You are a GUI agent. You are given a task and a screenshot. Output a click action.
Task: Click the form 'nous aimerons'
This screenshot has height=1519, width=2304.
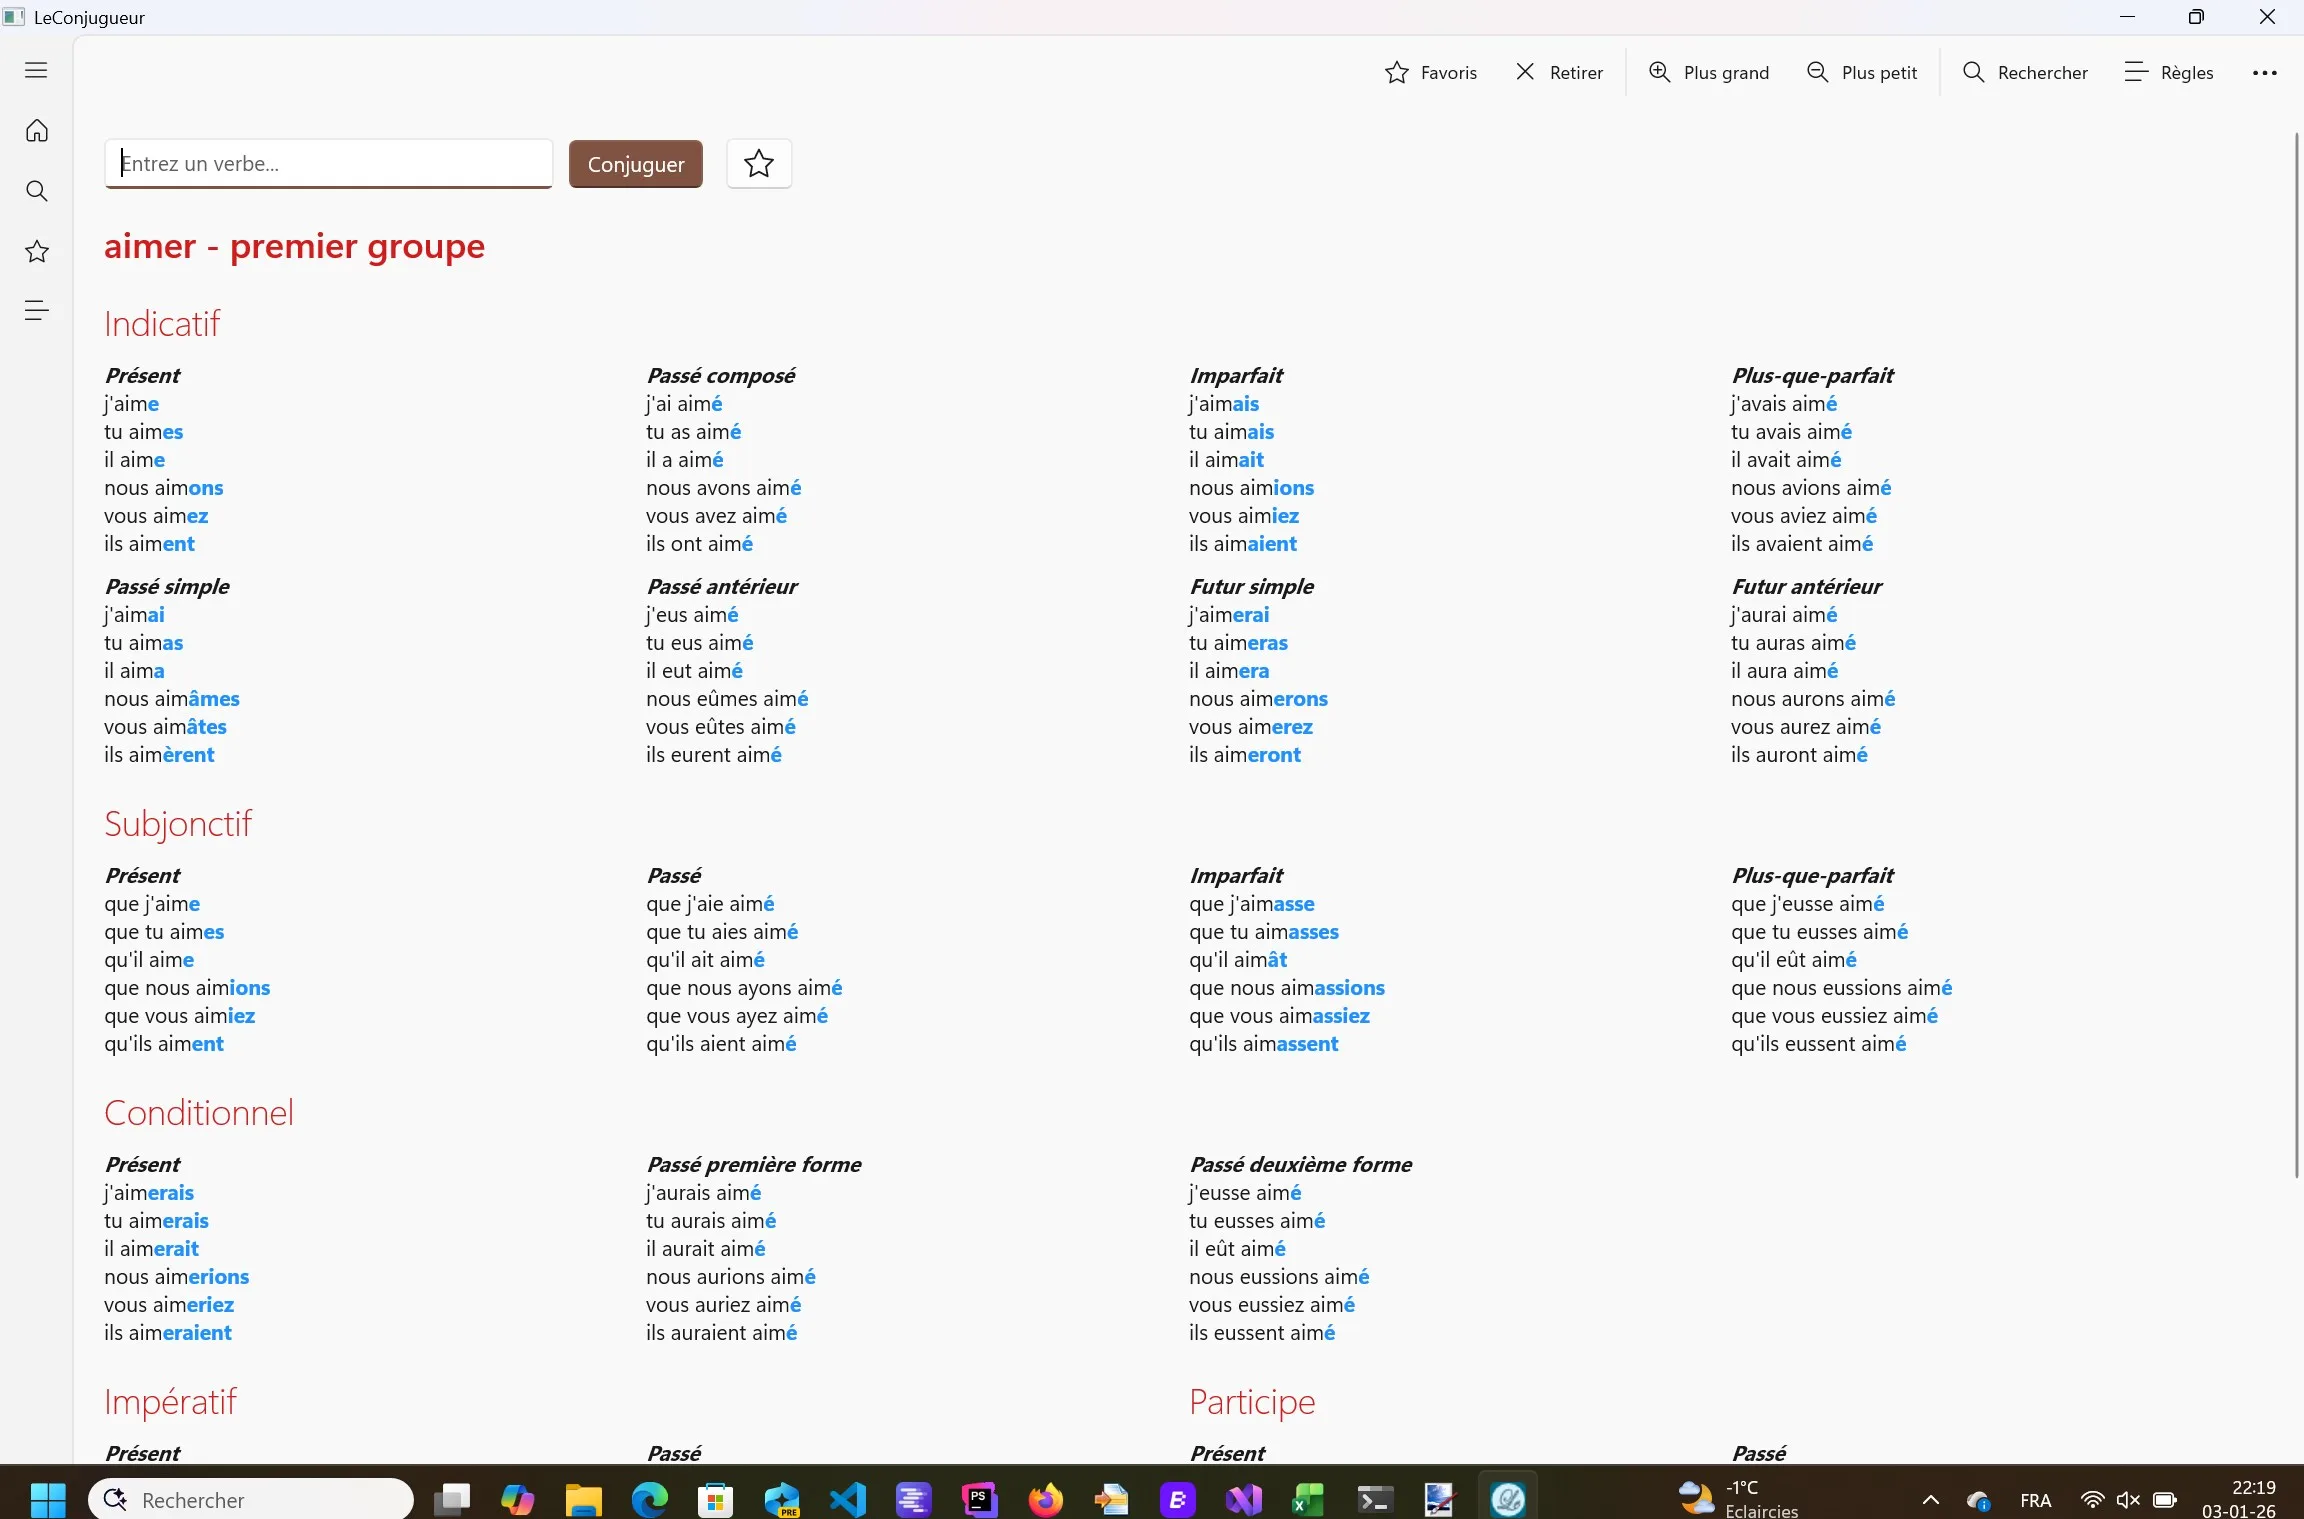point(1258,699)
